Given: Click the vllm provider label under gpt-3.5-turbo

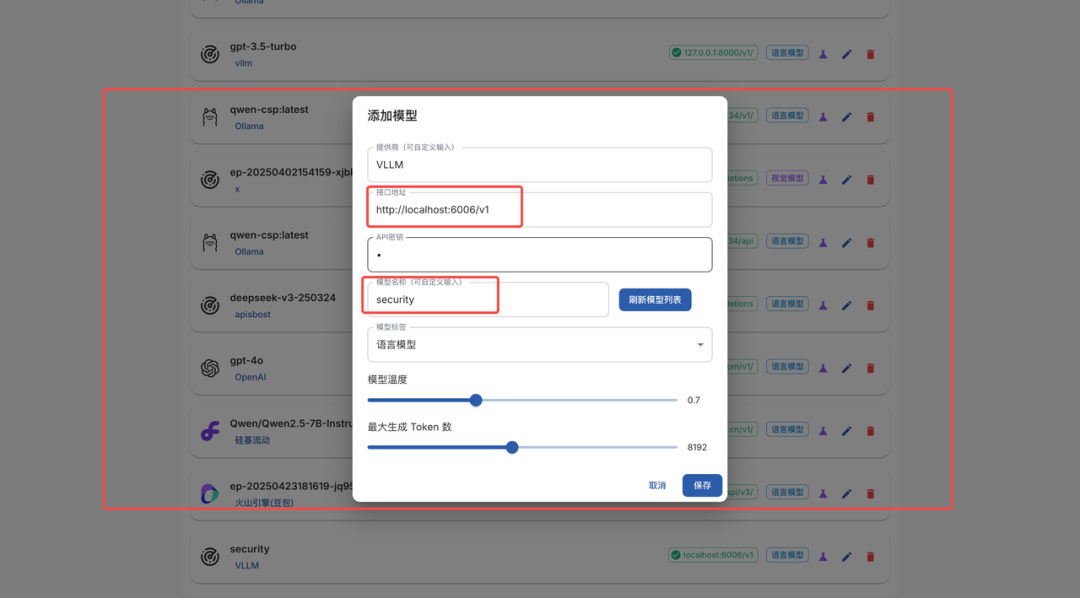Looking at the screenshot, I should point(243,63).
